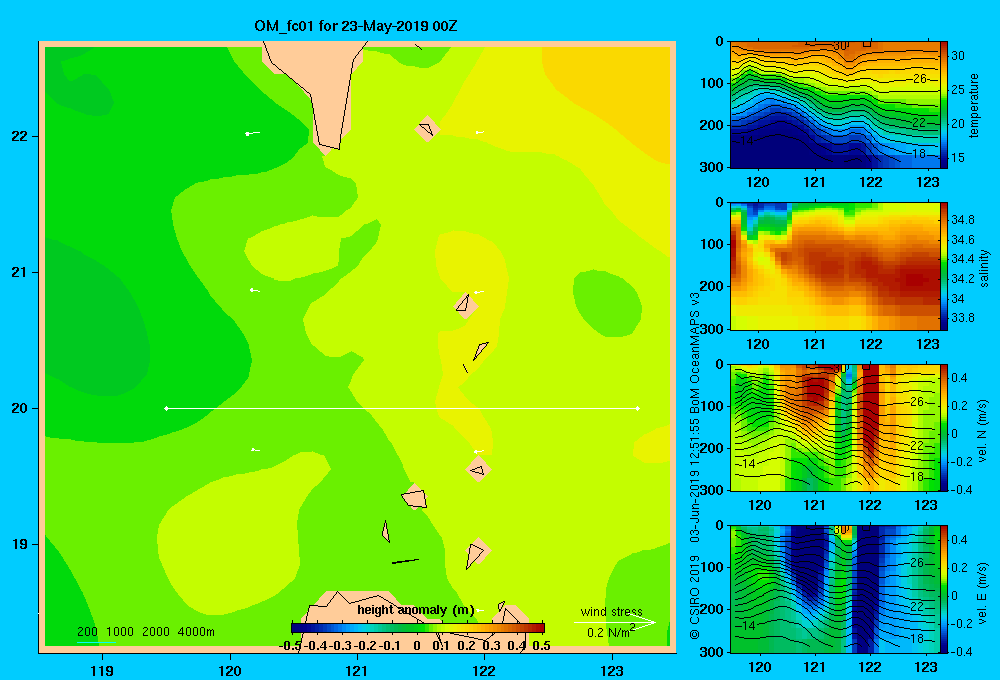Click the white wind stress reference arrow

pyautogui.click(x=614, y=622)
